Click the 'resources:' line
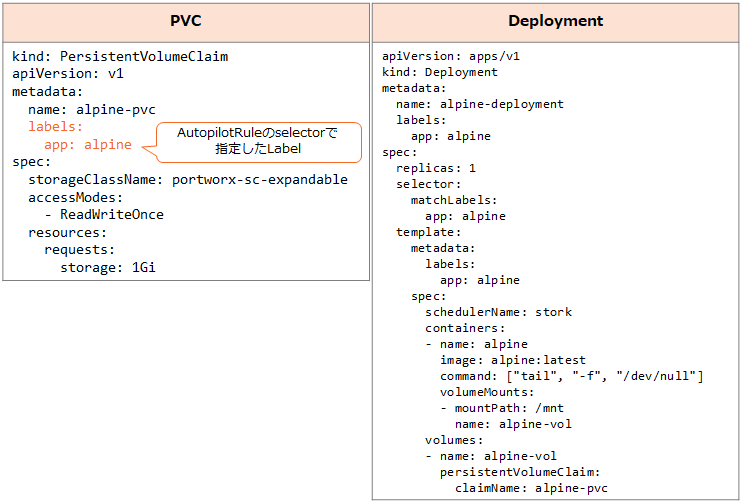This screenshot has height=503, width=742. (68, 233)
